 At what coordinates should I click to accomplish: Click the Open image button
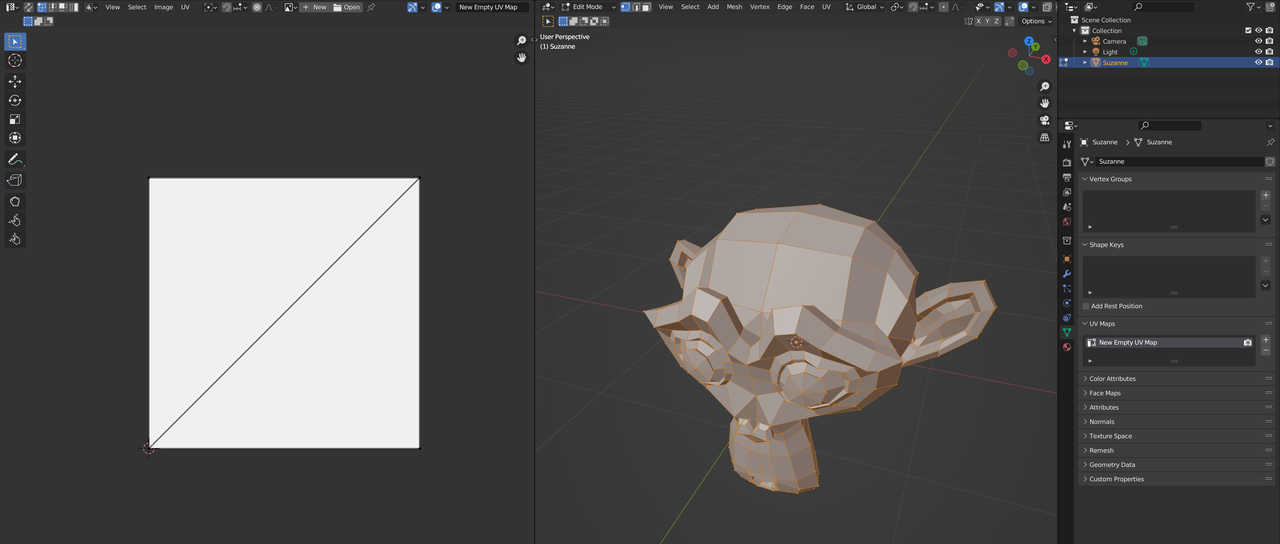(x=347, y=7)
